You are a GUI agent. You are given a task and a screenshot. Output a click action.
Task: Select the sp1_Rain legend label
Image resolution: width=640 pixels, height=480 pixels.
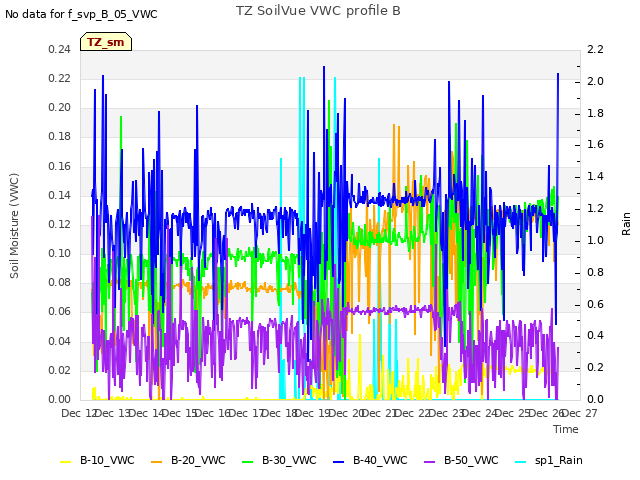pos(559,460)
